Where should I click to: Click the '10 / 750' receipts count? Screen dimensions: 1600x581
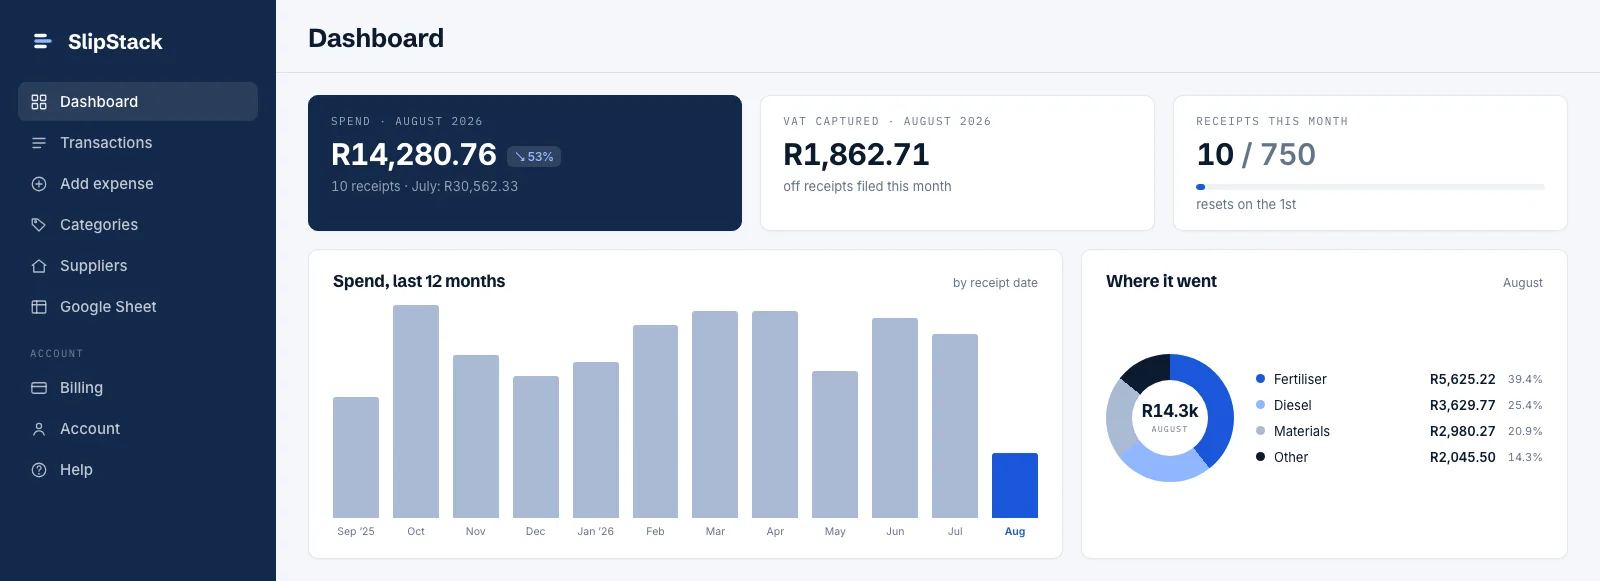coord(1256,155)
